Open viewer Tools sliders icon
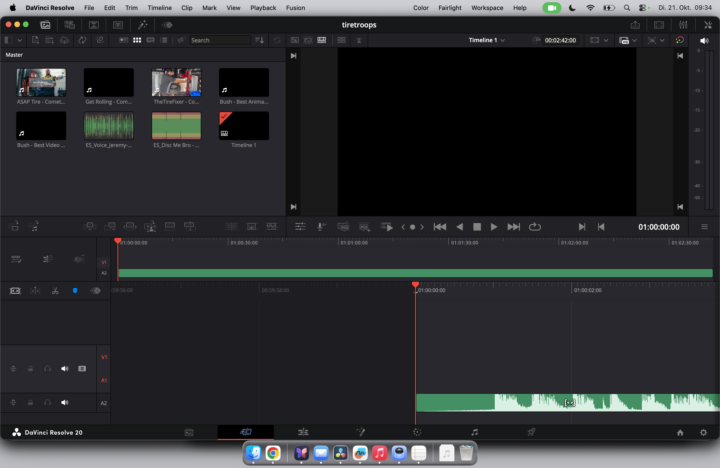This screenshot has height=468, width=720. pyautogui.click(x=300, y=227)
